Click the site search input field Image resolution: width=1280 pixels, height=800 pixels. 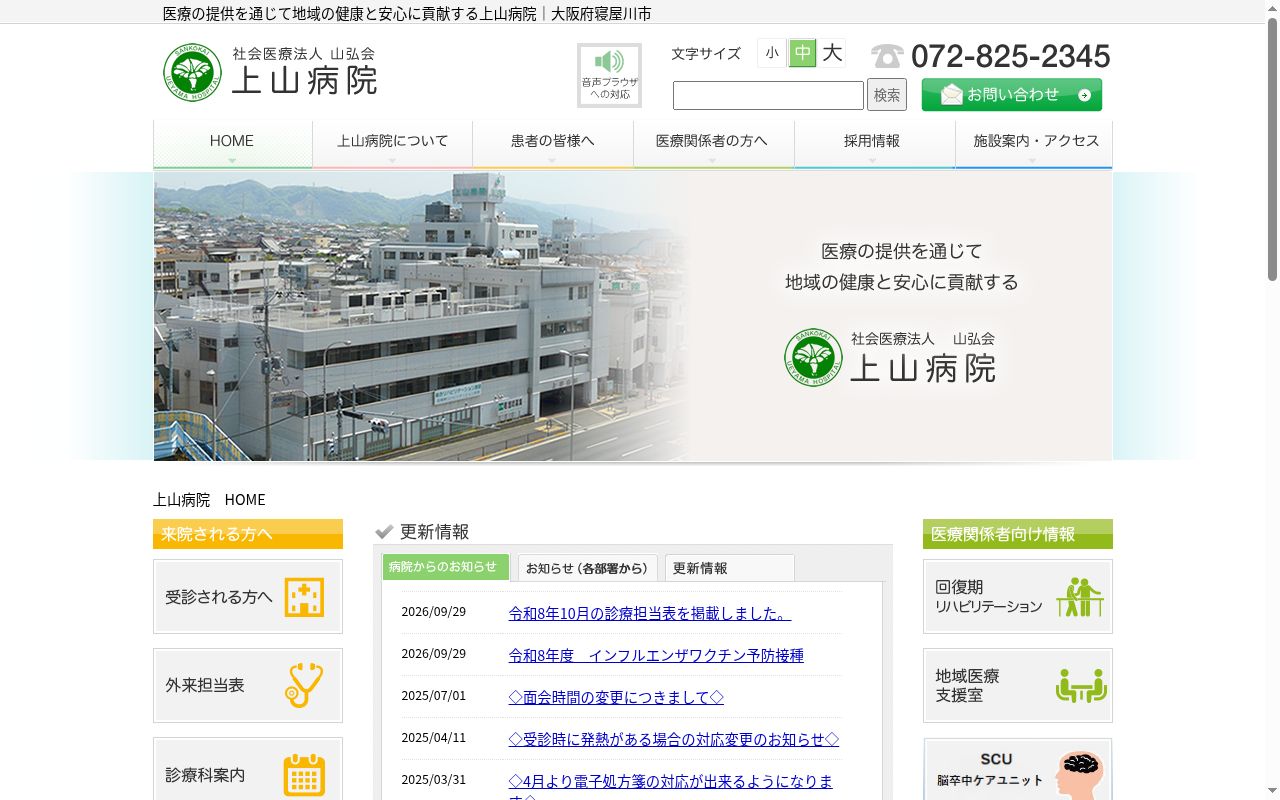coord(768,95)
